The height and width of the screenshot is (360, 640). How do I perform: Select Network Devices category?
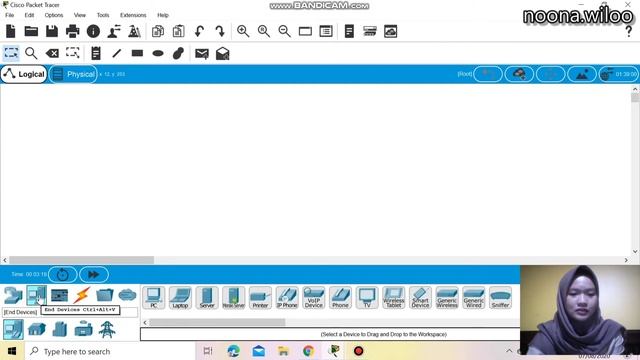point(13,295)
